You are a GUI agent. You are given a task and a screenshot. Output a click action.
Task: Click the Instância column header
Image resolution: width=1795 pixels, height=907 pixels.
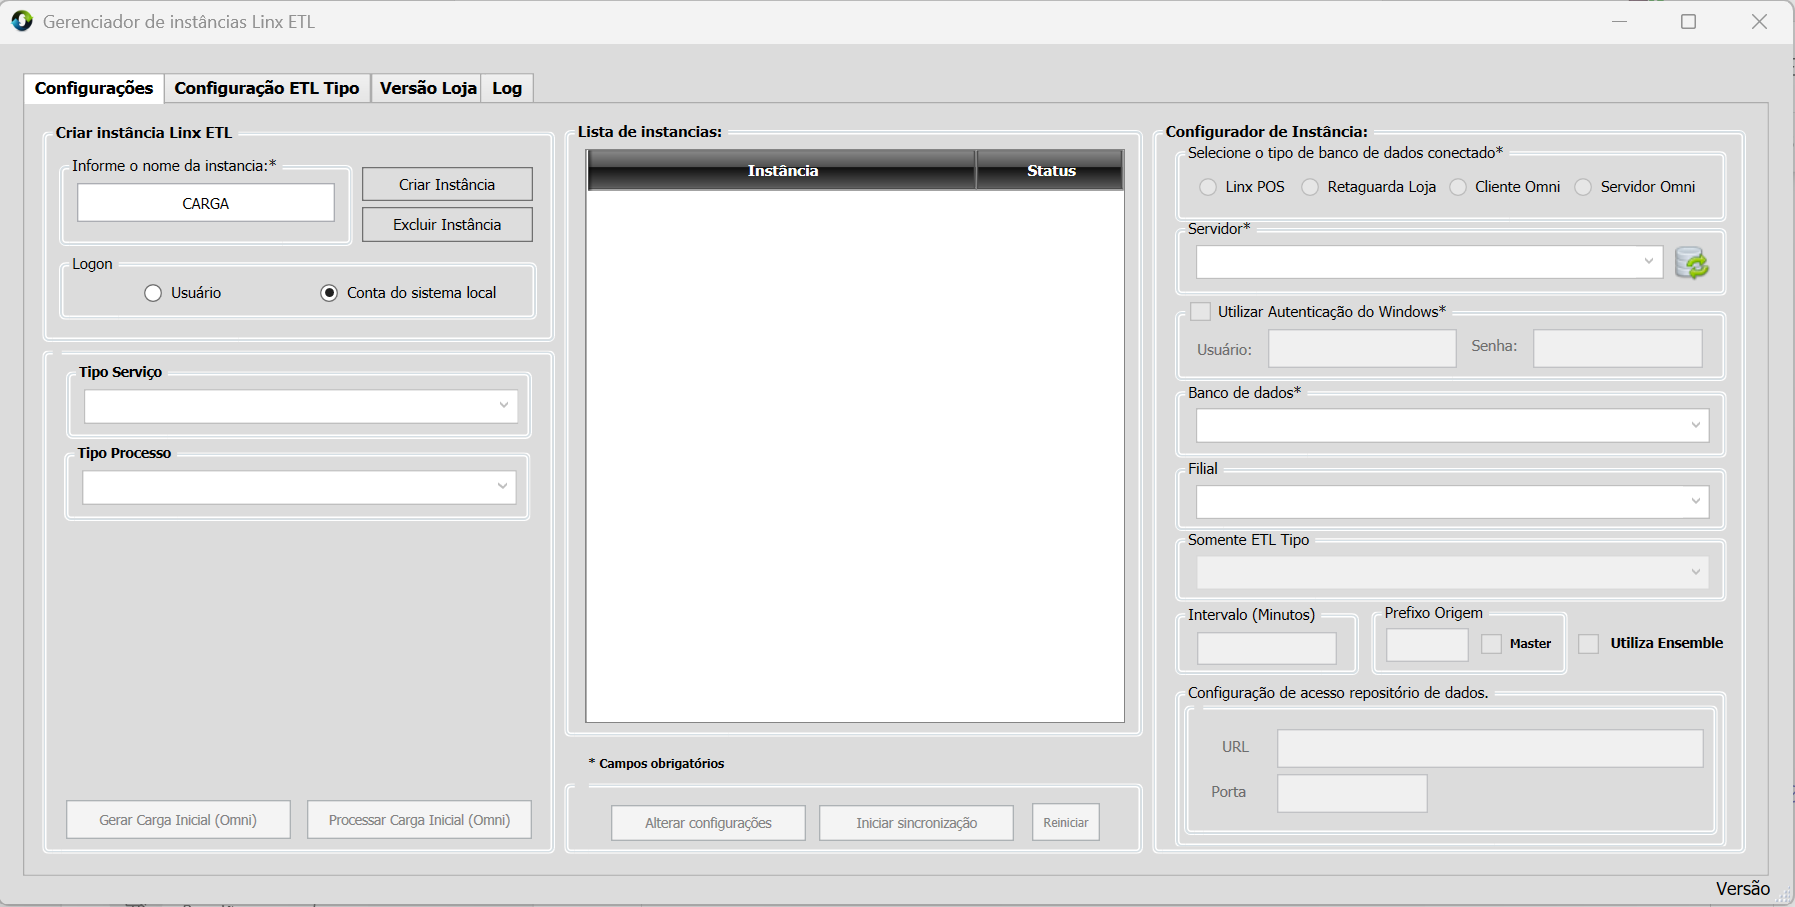[782, 170]
